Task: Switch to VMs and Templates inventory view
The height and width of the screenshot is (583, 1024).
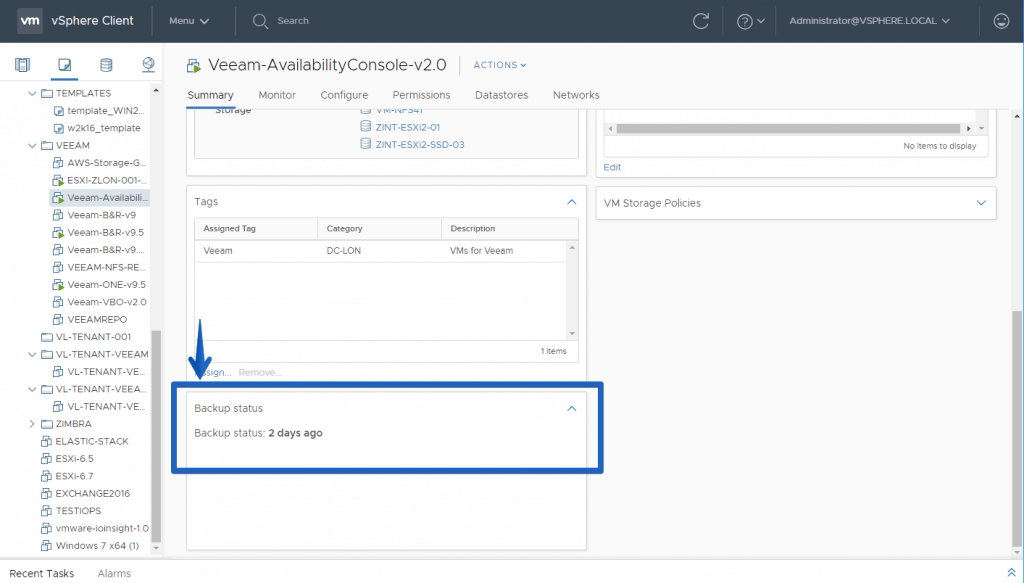Action: (x=64, y=65)
